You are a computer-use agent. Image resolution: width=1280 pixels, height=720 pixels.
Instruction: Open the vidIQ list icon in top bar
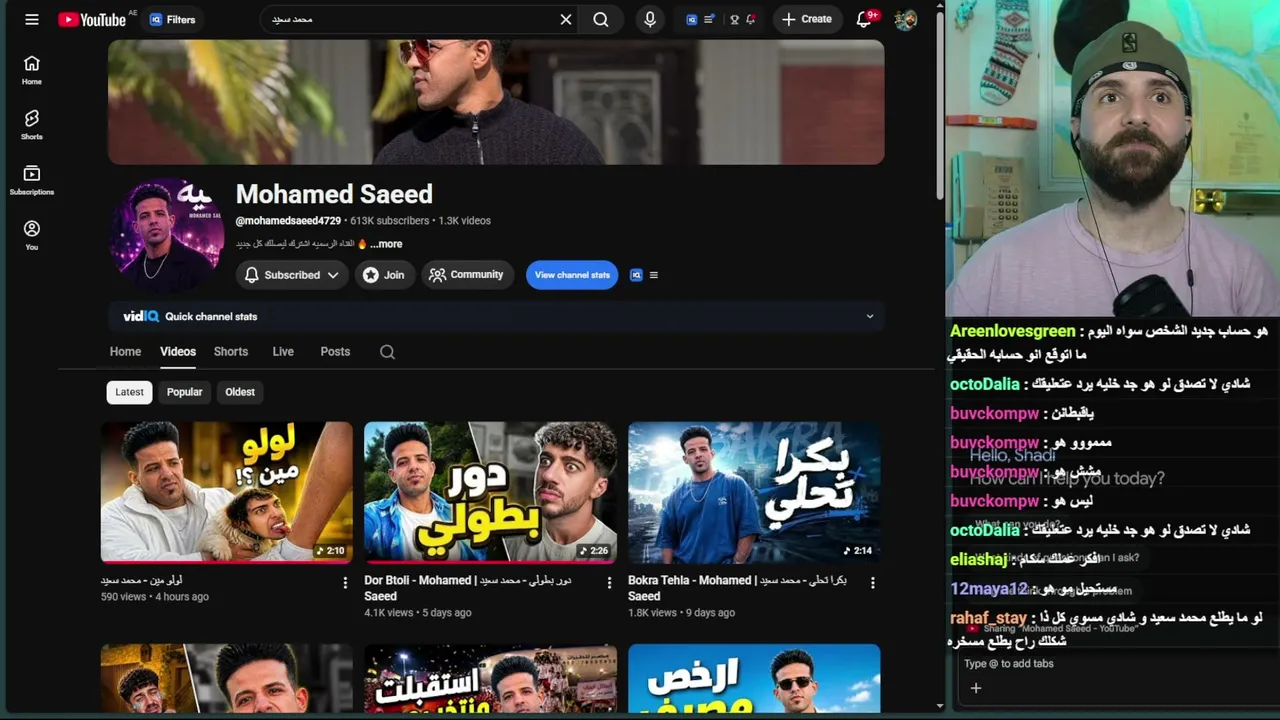[709, 19]
